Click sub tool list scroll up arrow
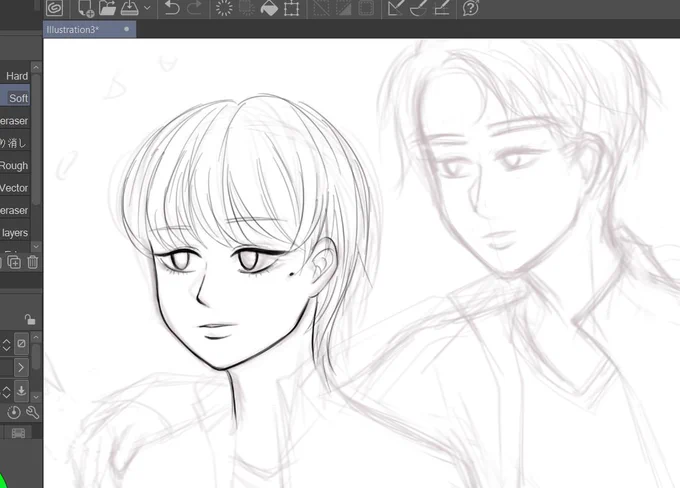This screenshot has height=488, width=680. coord(36,68)
